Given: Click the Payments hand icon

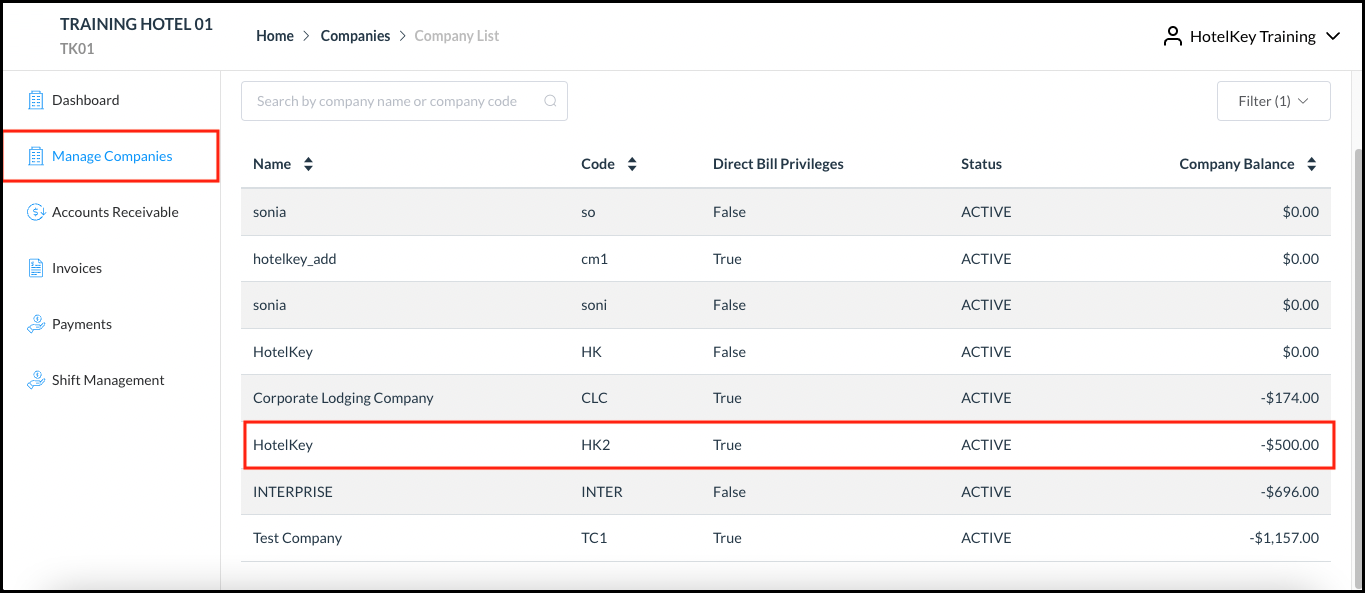Looking at the screenshot, I should click(x=36, y=324).
